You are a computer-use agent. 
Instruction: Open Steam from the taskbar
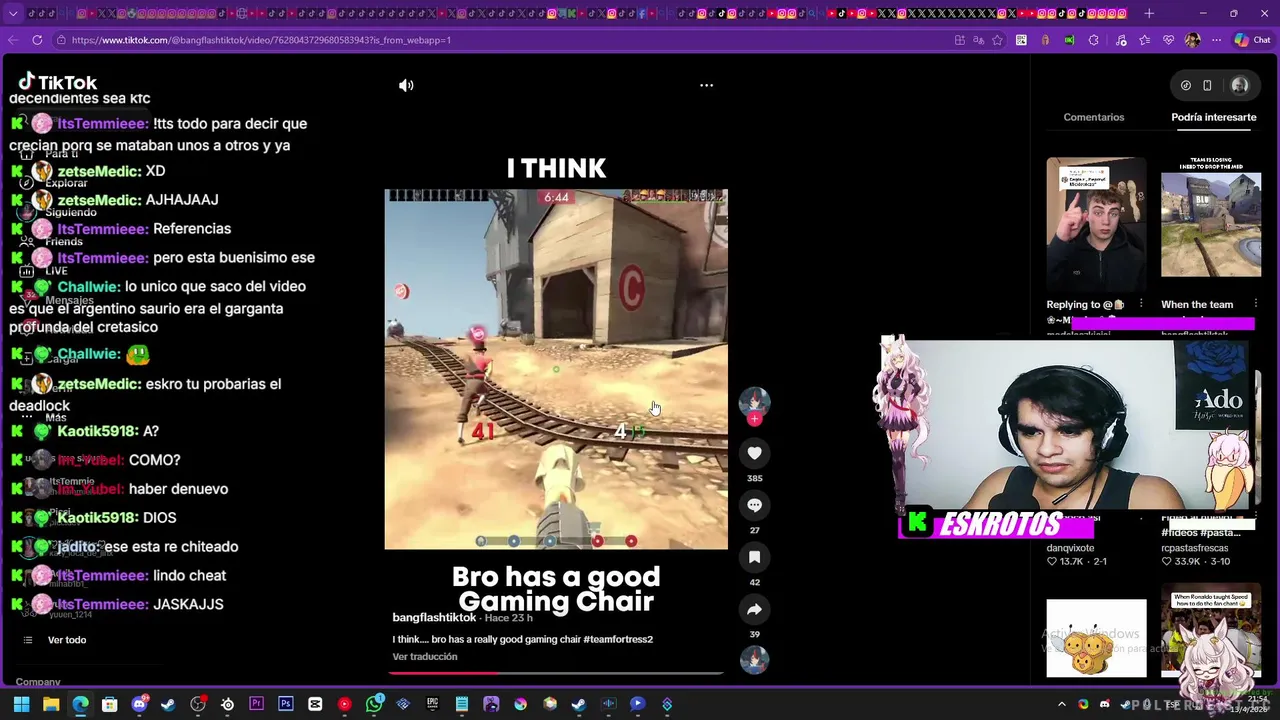tap(168, 704)
